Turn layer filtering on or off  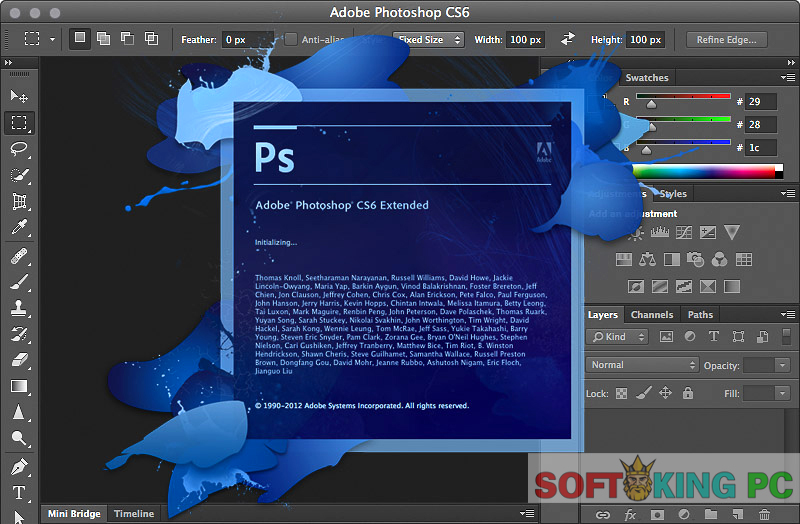click(786, 336)
